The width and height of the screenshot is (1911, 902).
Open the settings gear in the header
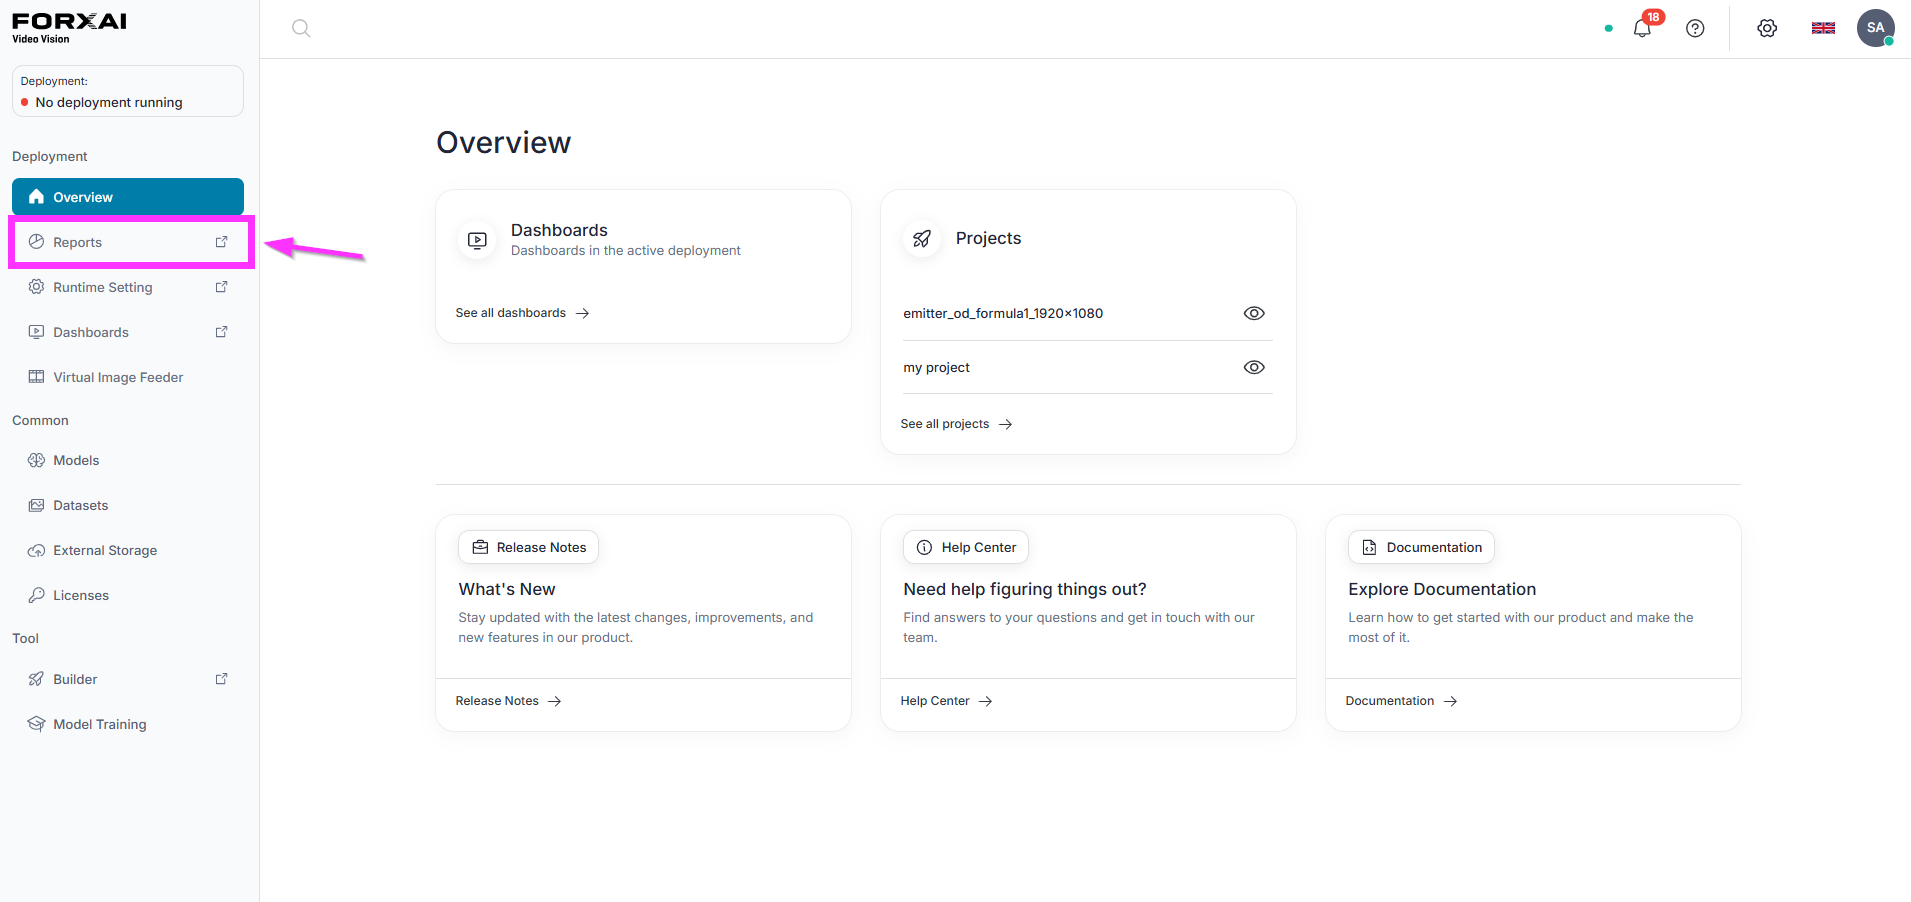(x=1767, y=29)
